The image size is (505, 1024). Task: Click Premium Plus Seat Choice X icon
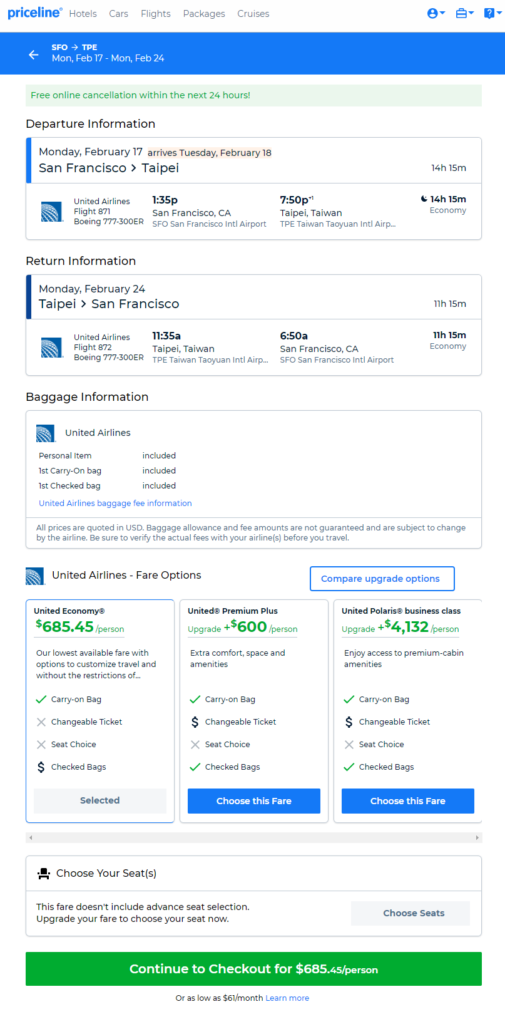[x=195, y=744]
